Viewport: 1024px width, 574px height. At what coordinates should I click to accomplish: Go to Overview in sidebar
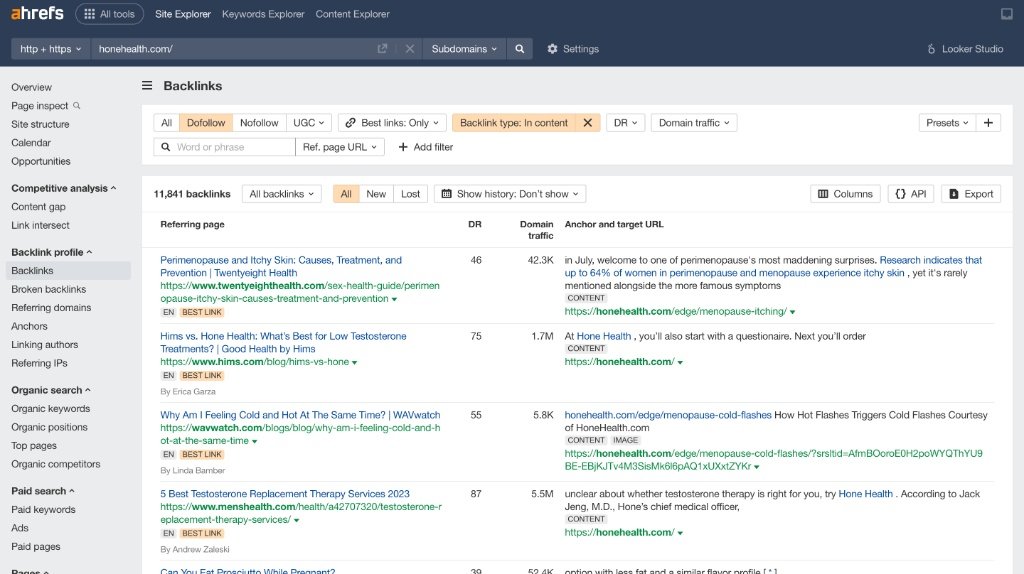[x=31, y=87]
